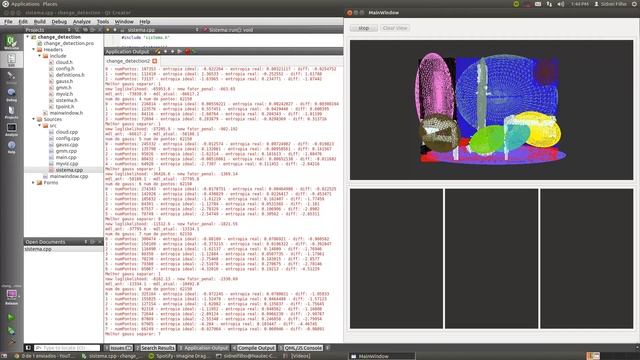Select sistema.cpp in Open Documents

(38, 249)
